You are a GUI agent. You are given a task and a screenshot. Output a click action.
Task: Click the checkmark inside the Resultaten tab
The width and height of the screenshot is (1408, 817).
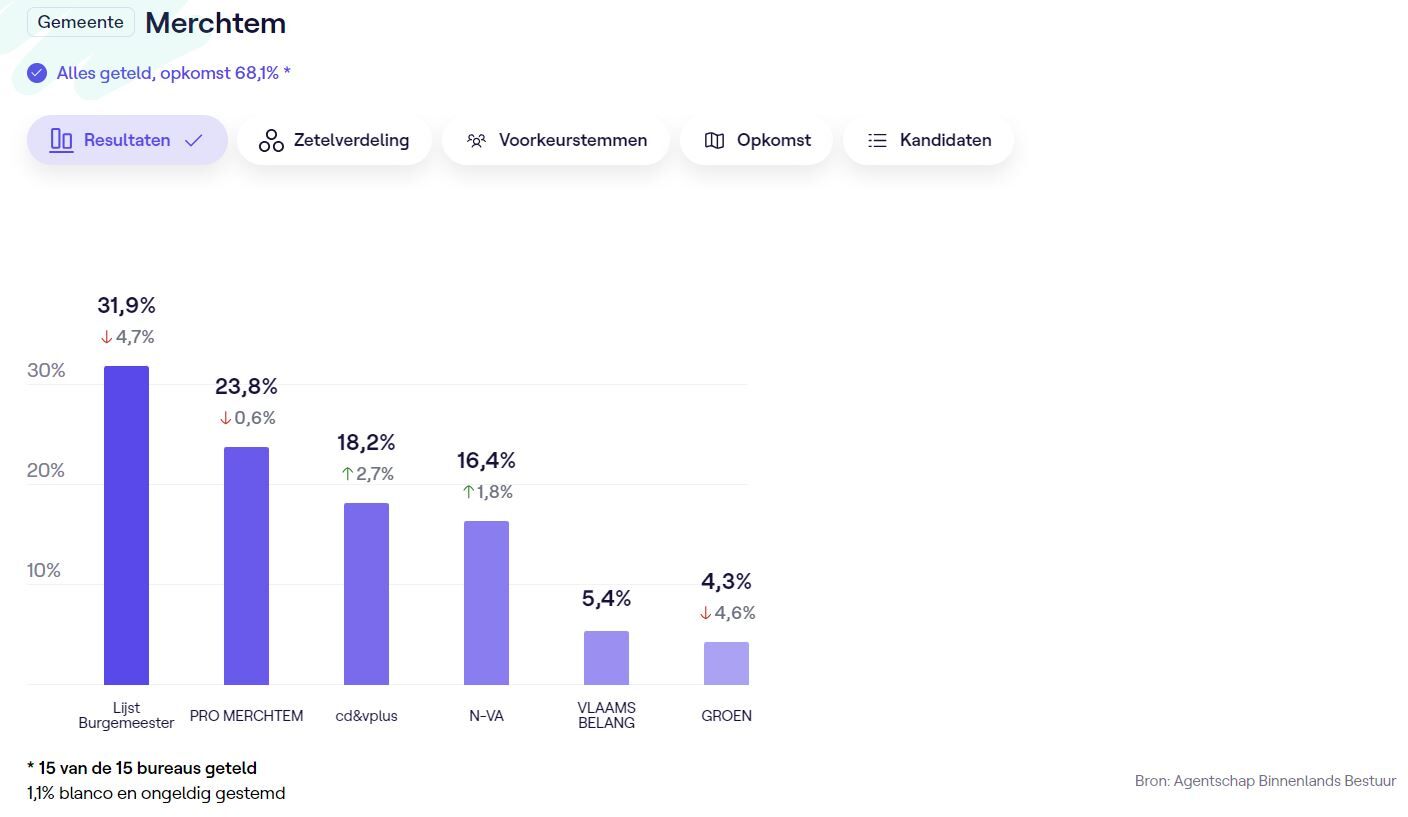(194, 141)
